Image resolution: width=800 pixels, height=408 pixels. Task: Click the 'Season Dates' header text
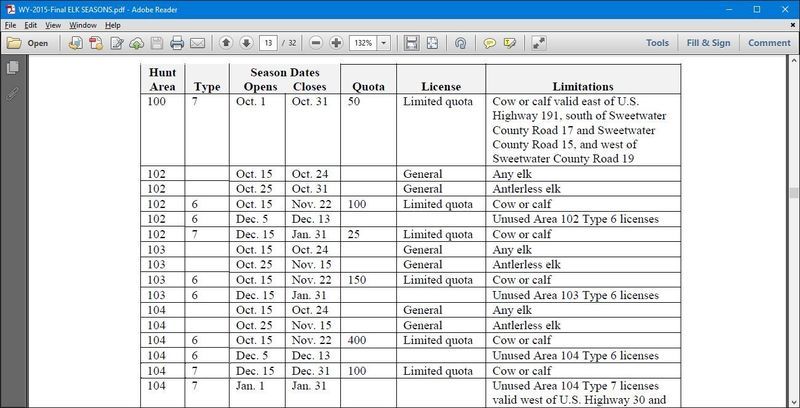click(285, 72)
